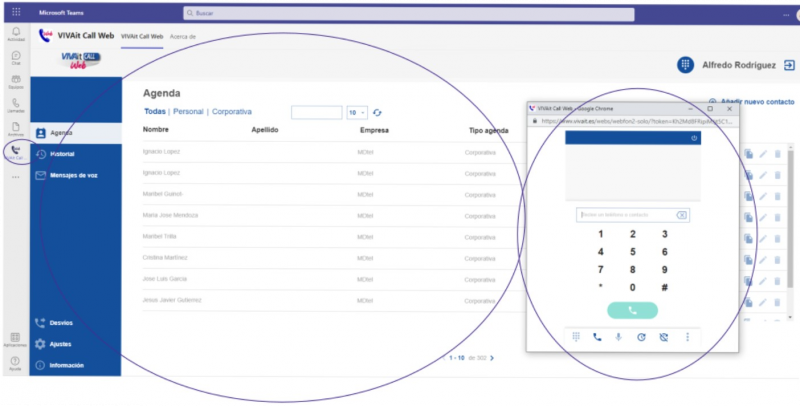Image resolution: width=800 pixels, height=406 pixels.
Task: Dial digit 9 on the keypad
Action: [x=664, y=270]
